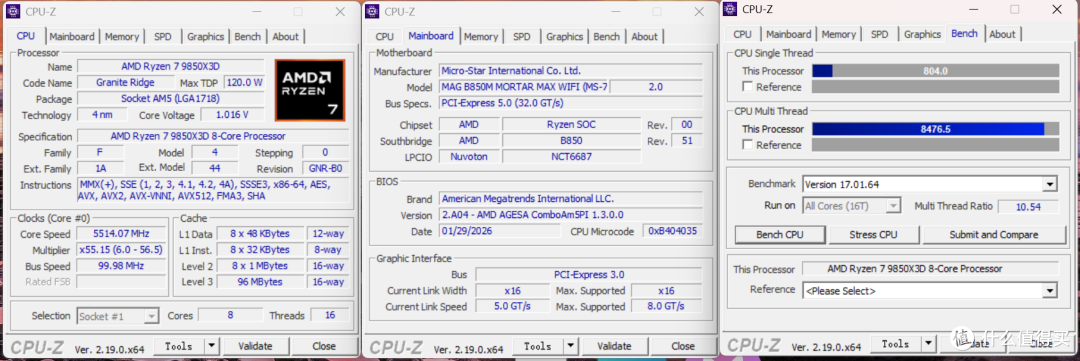
Task: Click the single thread 804.0 score bar
Action: 935,70
